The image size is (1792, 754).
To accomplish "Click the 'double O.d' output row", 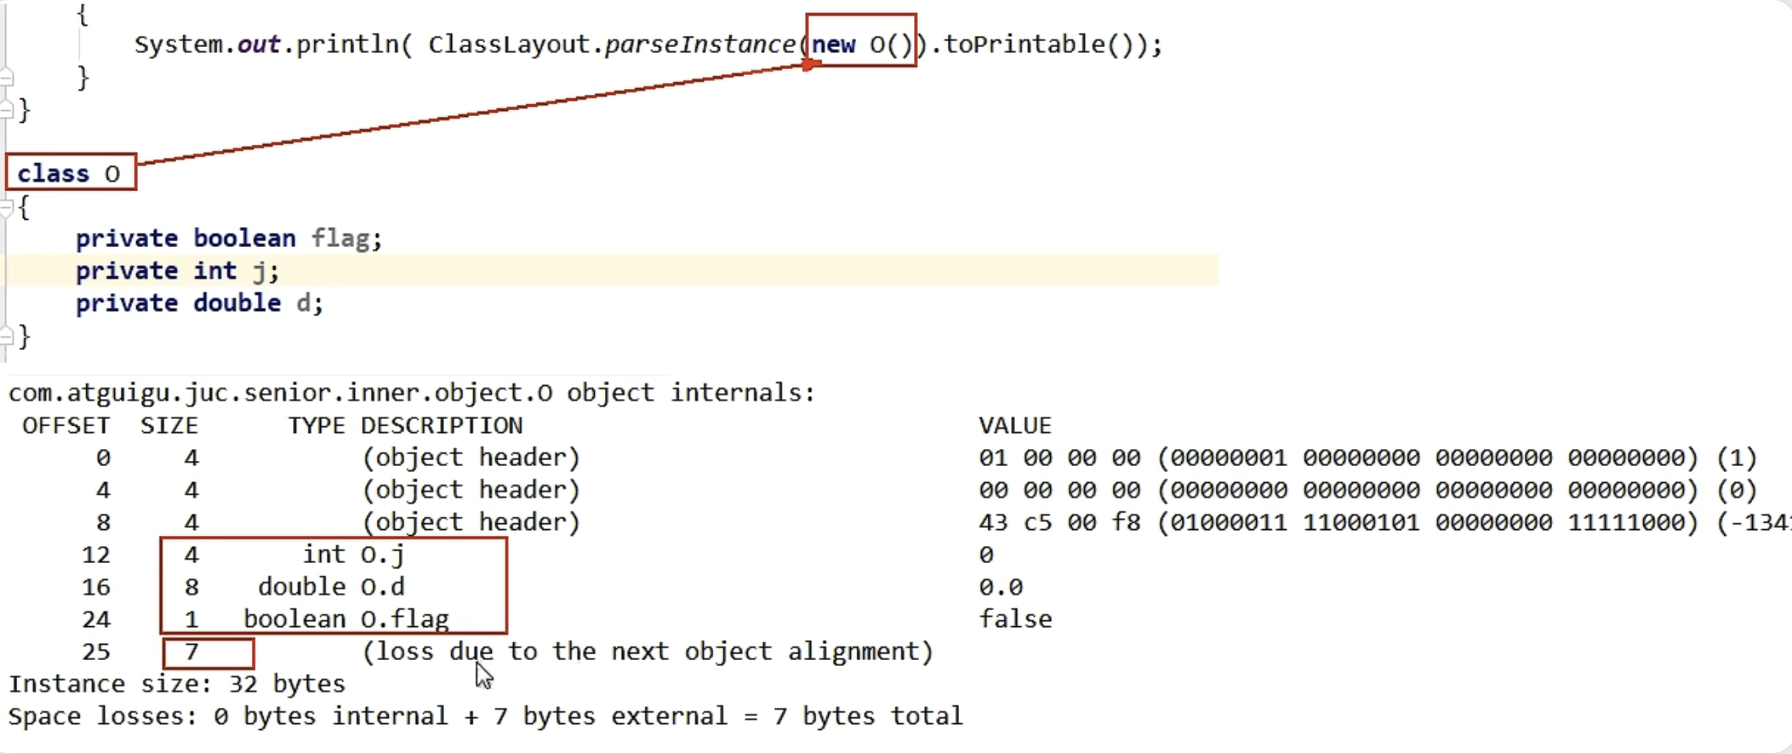I will click(x=331, y=587).
